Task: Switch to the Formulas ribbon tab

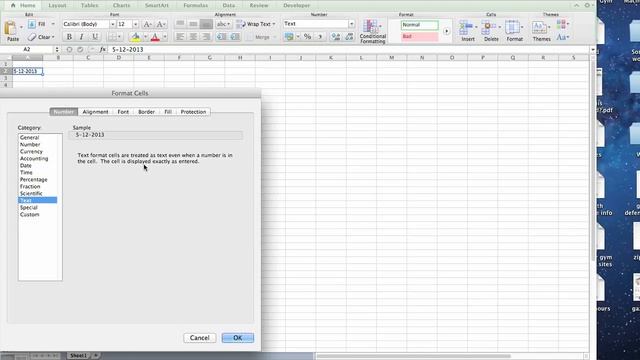Action: (195, 5)
